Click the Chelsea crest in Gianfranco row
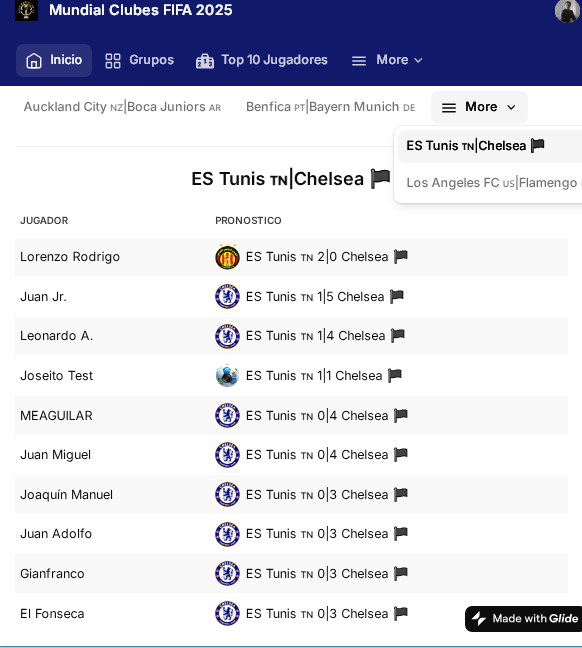The width and height of the screenshot is (582, 648). [x=227, y=574]
